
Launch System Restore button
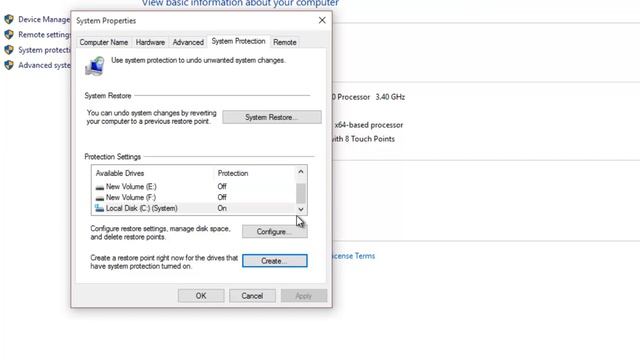pos(272,117)
